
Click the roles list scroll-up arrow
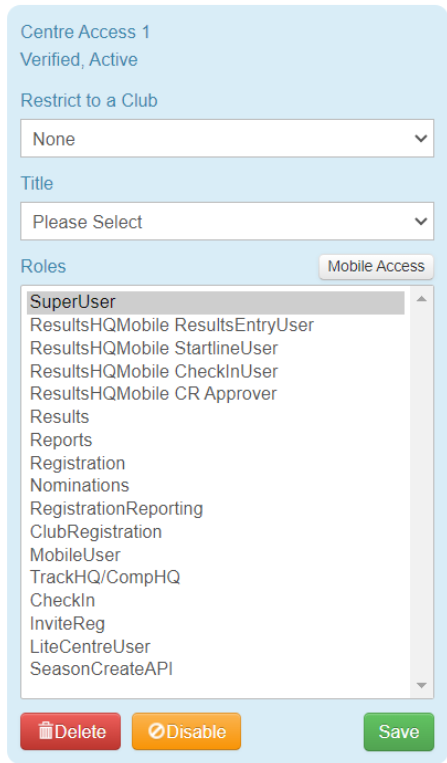[x=421, y=299]
